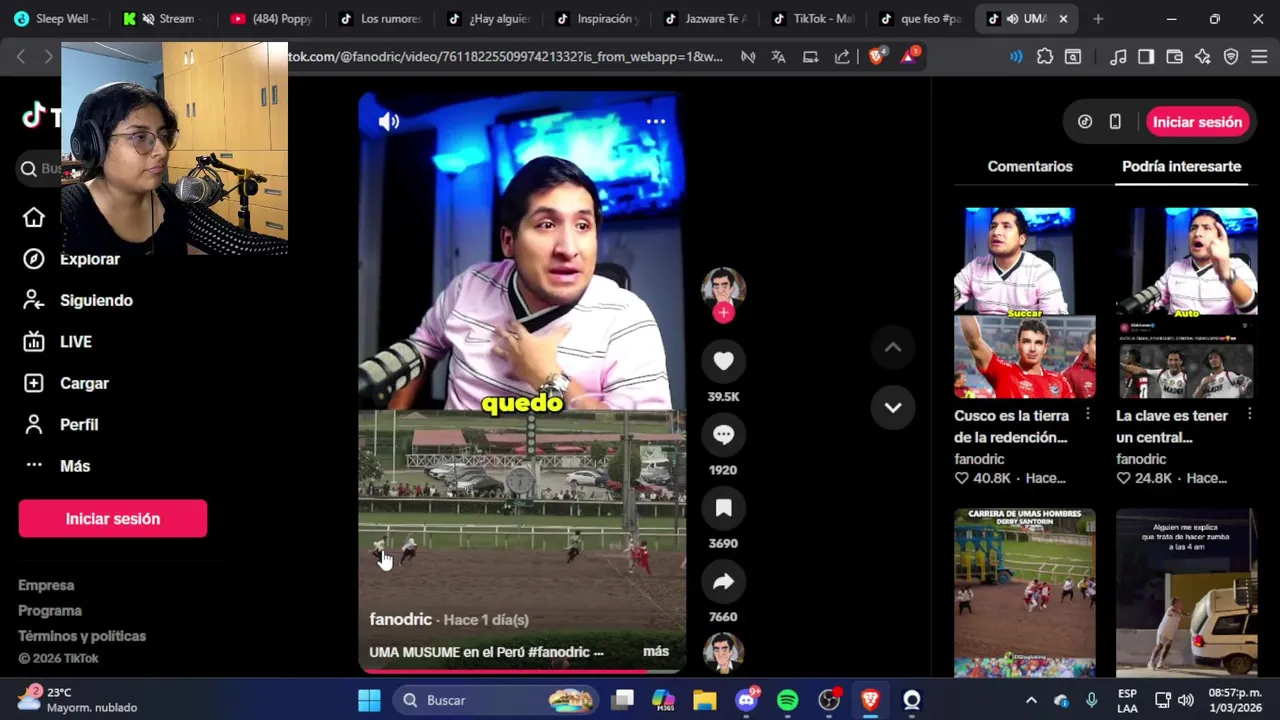Click the get-app phone icon in header

[x=1115, y=122]
